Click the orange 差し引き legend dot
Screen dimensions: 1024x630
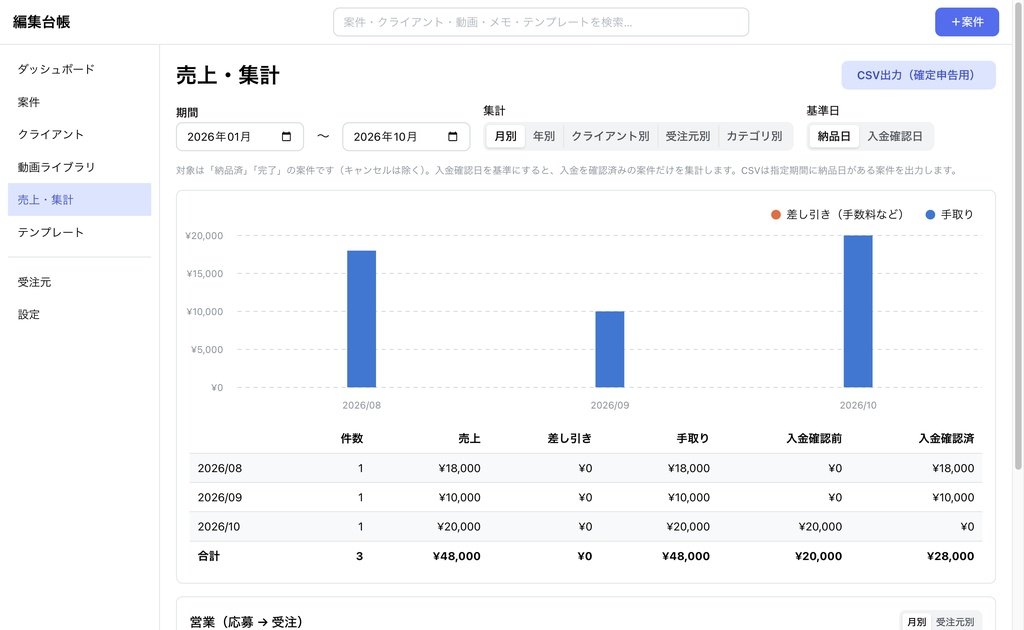[776, 215]
